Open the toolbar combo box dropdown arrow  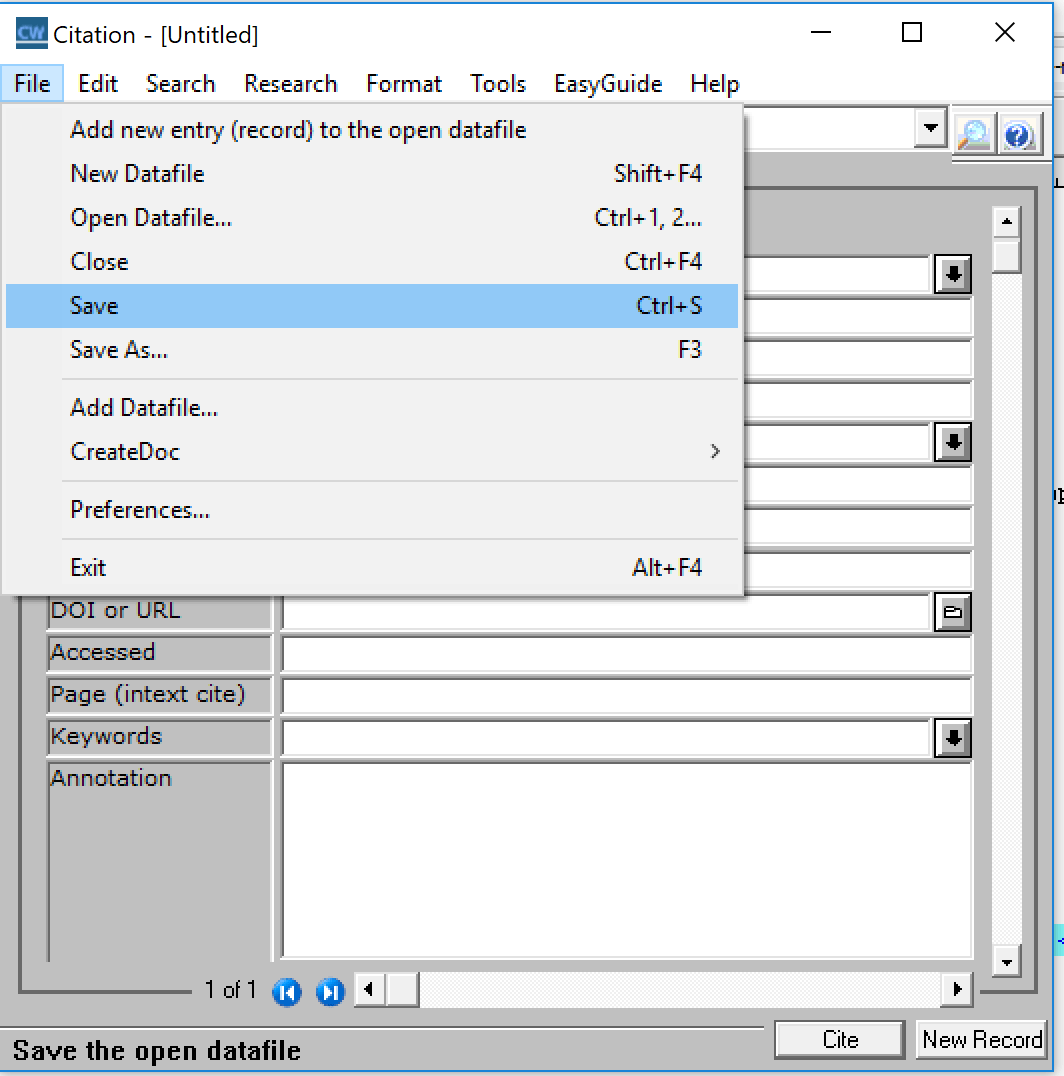(x=932, y=128)
